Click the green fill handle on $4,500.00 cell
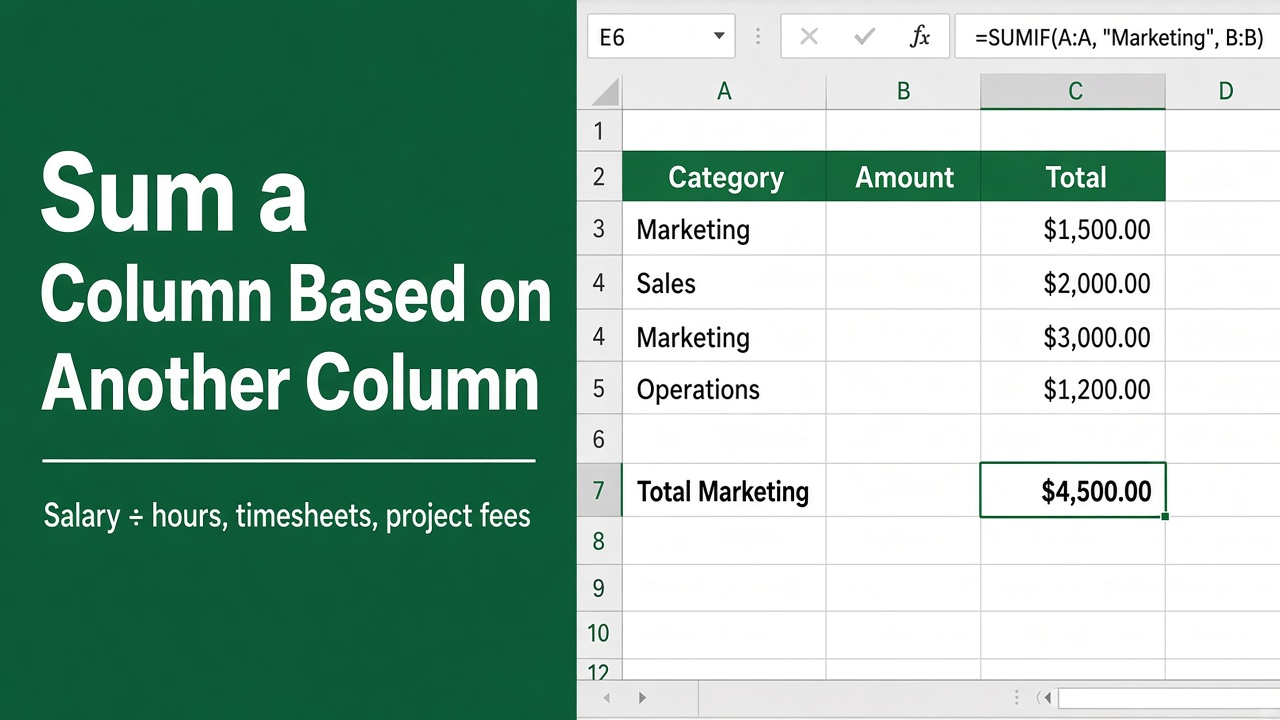Viewport: 1280px width, 720px height. [1166, 516]
